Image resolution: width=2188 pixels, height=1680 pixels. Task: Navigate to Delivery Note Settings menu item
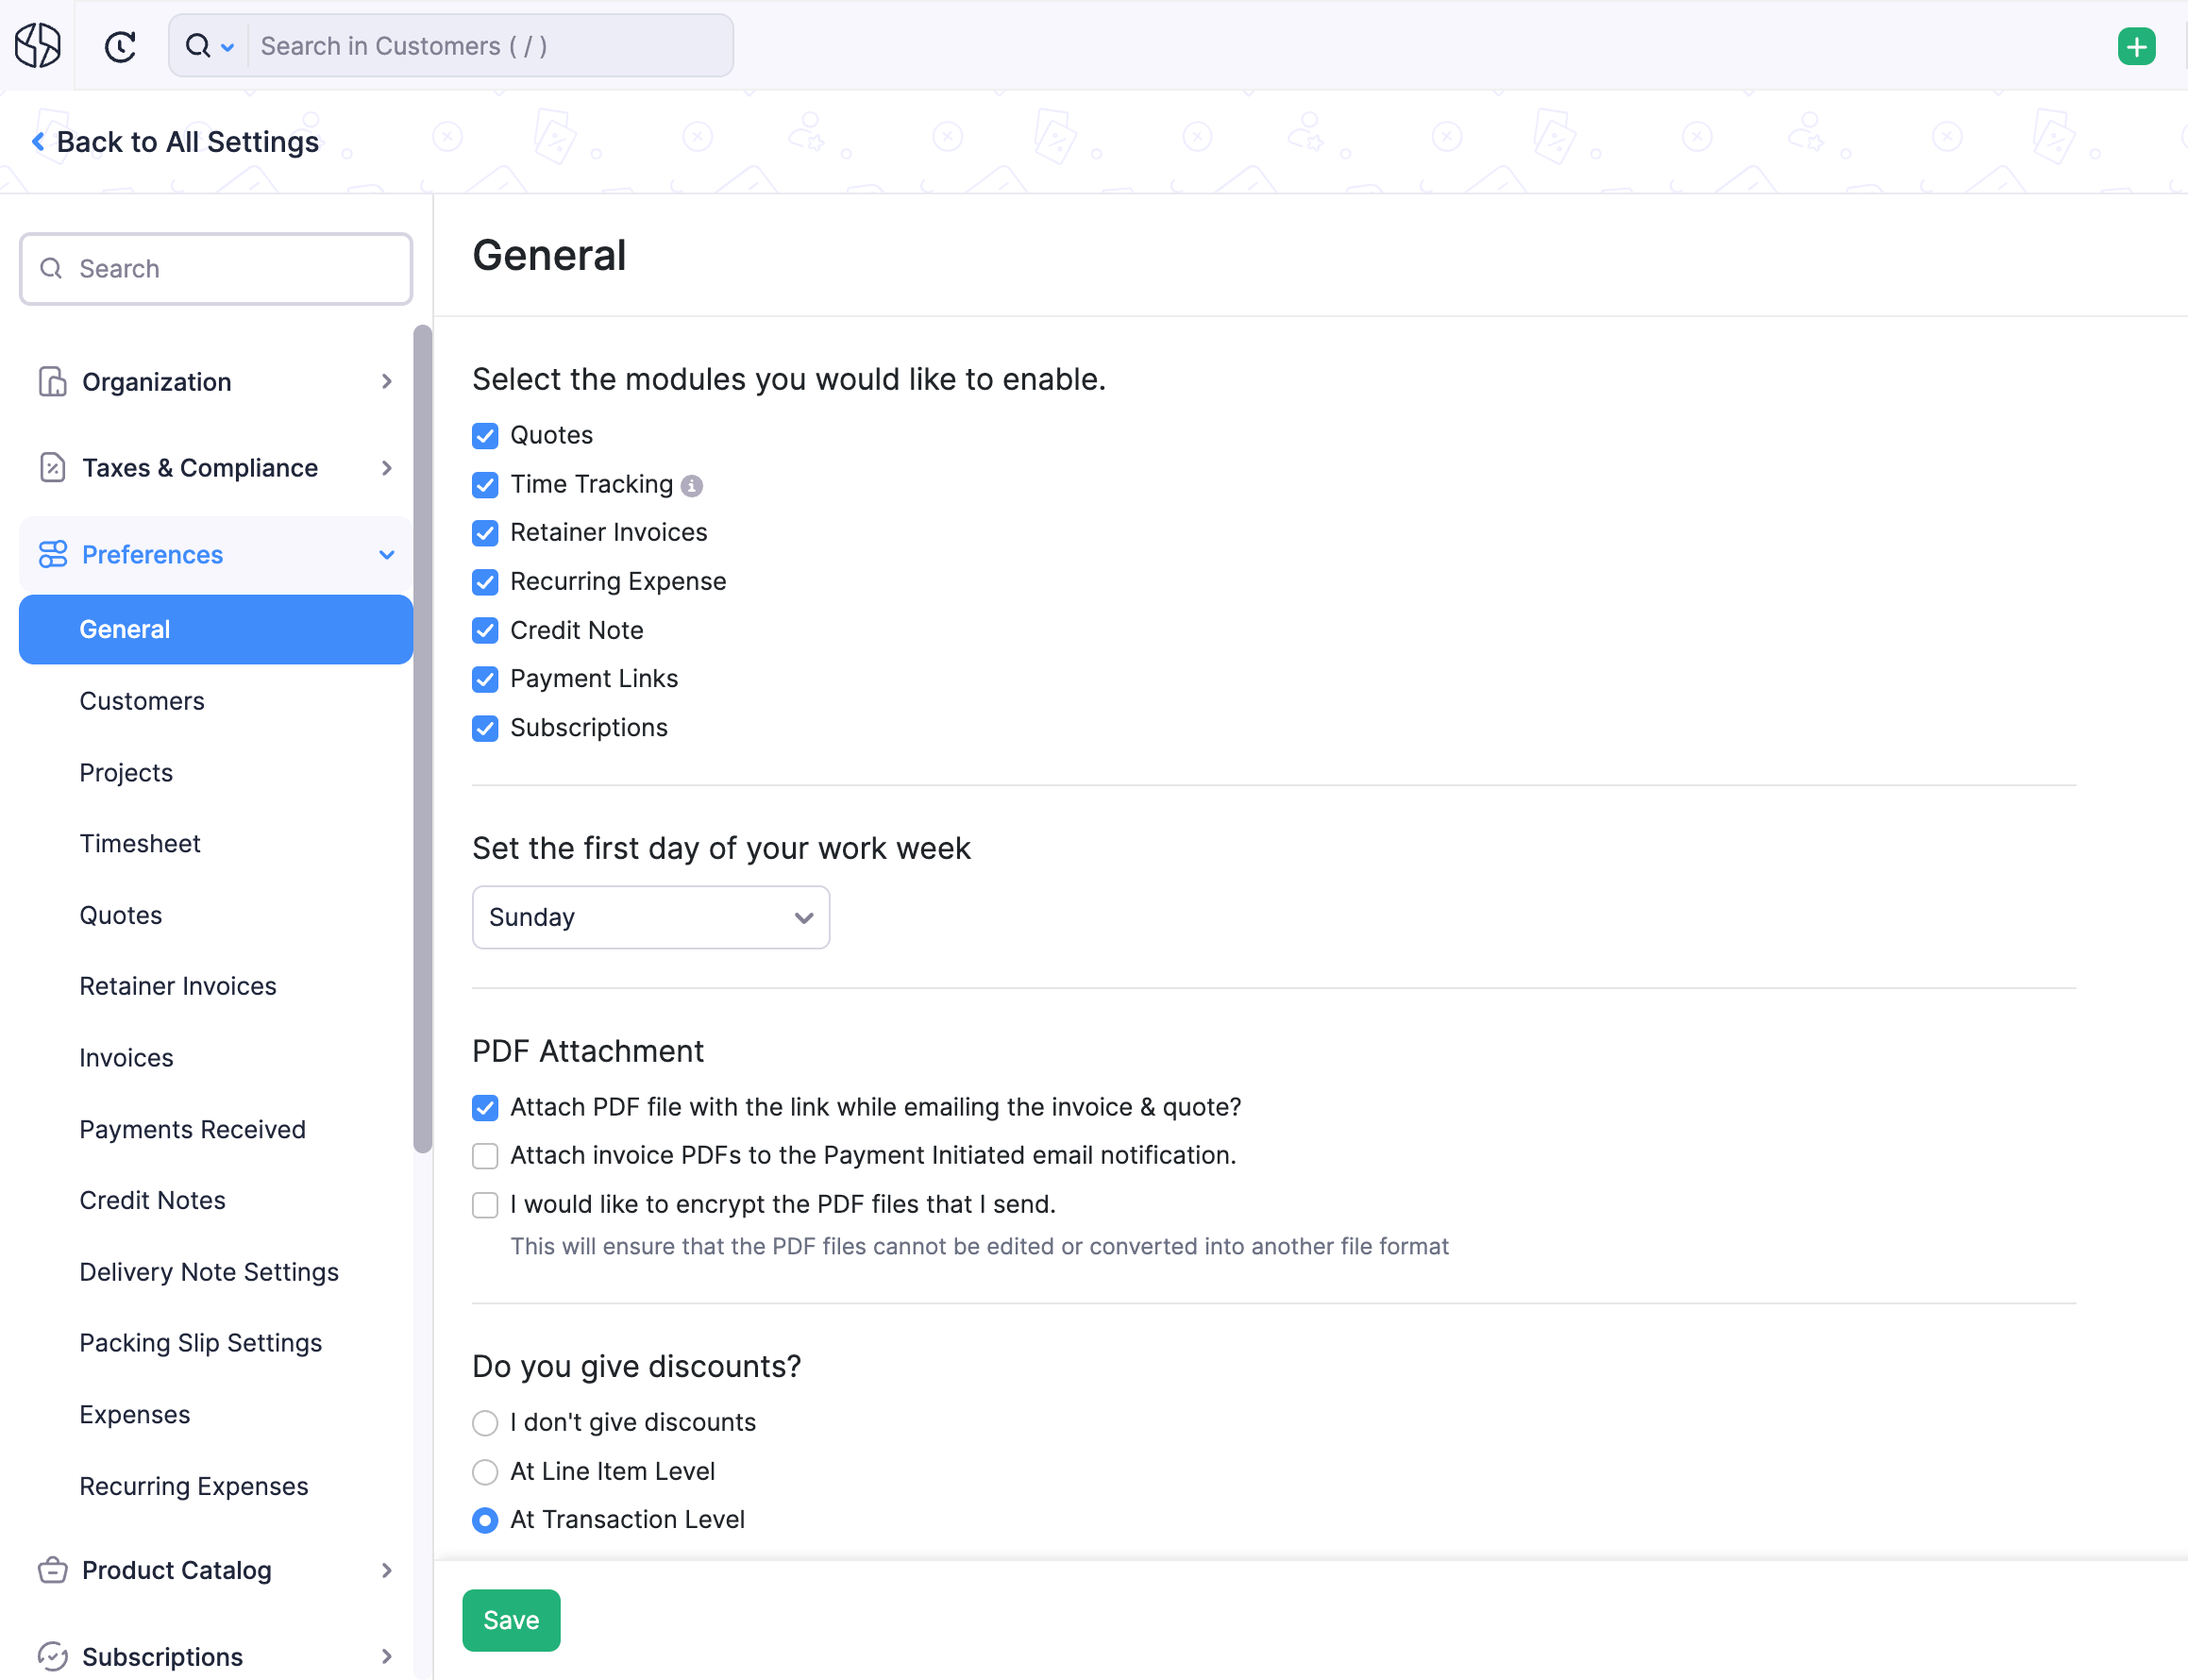click(210, 1268)
